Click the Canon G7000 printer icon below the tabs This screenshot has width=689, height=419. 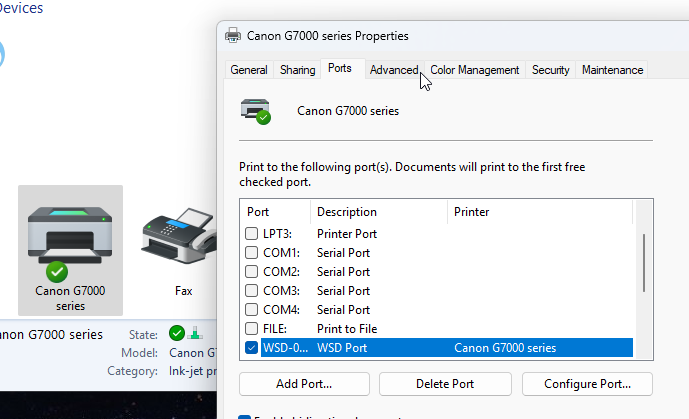point(256,112)
